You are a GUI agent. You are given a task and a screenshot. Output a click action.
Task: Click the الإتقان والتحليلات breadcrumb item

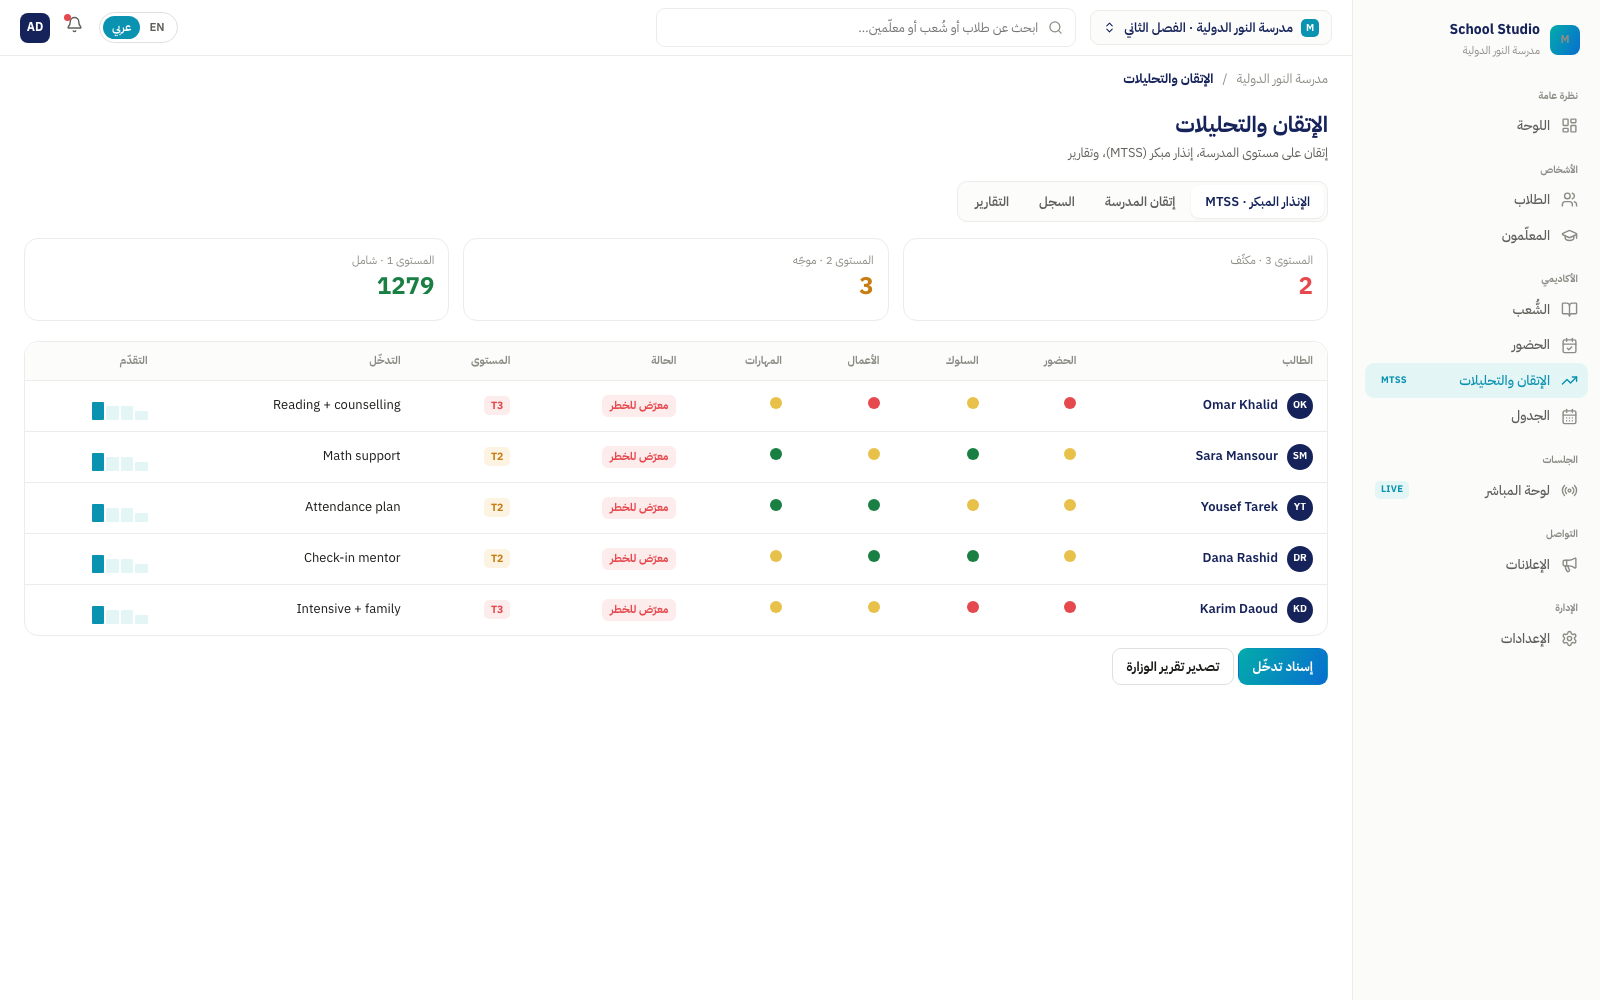[1168, 79]
